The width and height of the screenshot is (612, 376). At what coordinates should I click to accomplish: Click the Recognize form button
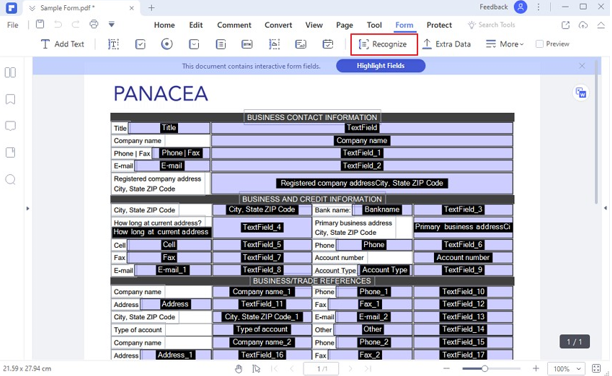tap(384, 44)
